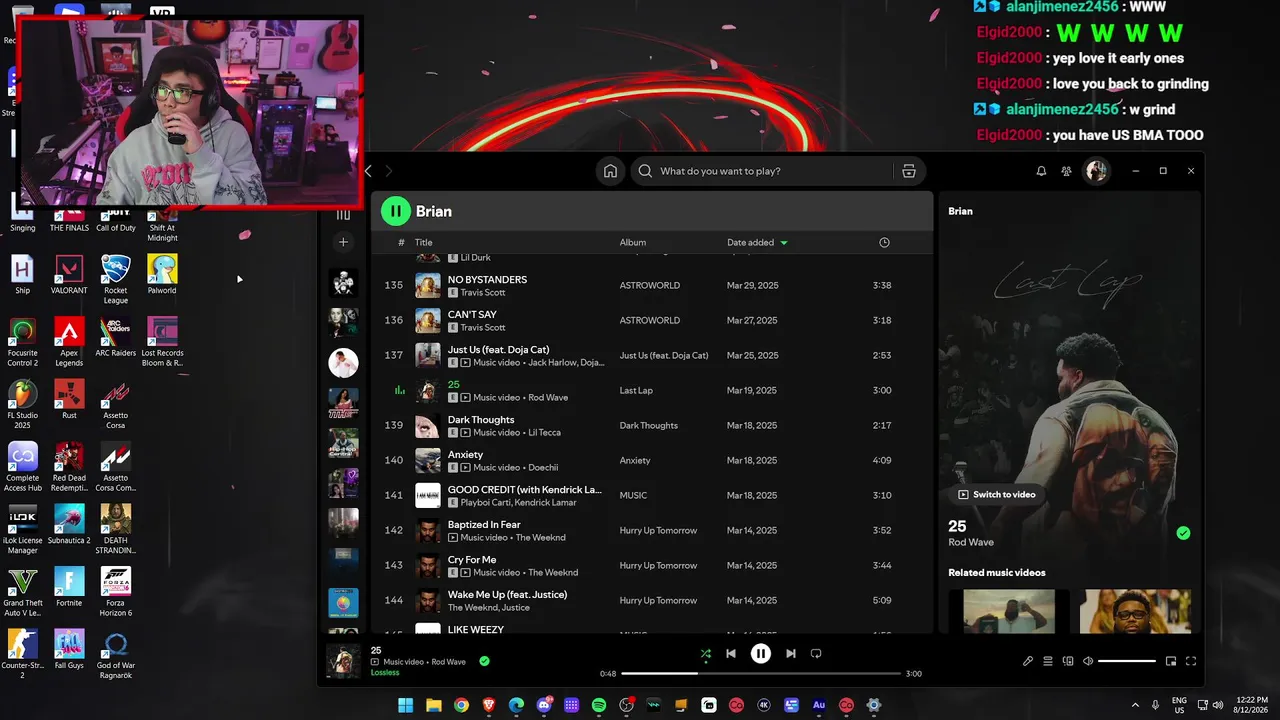
Task: Select the Cry For Me track
Action: tap(651, 565)
